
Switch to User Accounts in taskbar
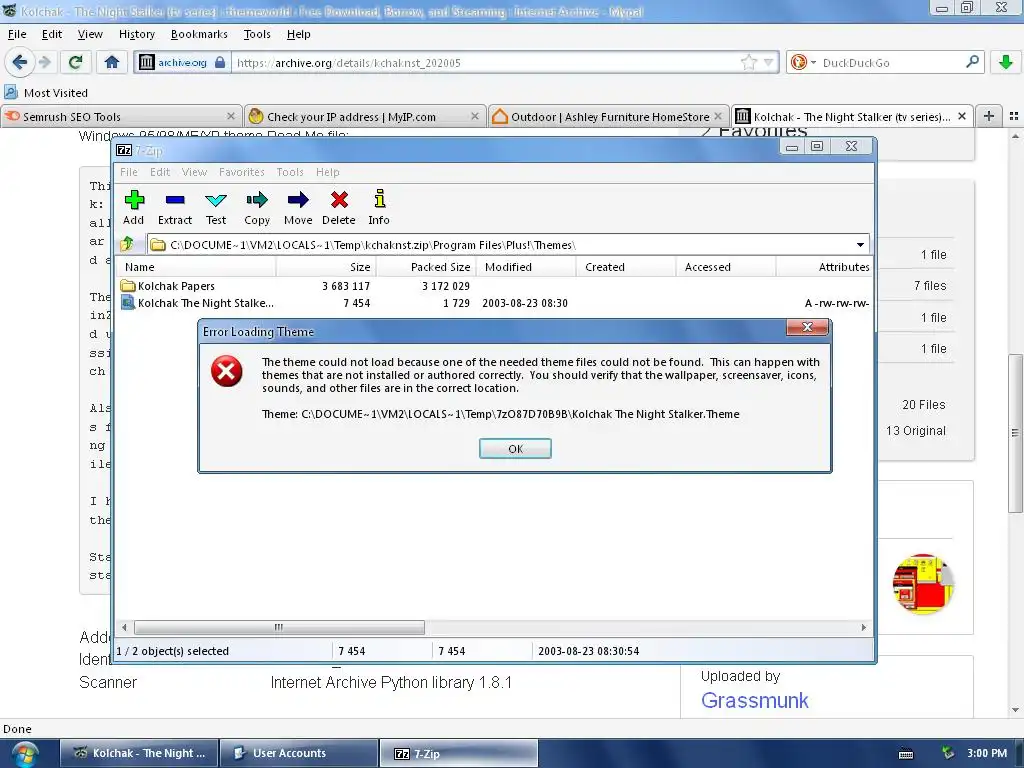(298, 753)
